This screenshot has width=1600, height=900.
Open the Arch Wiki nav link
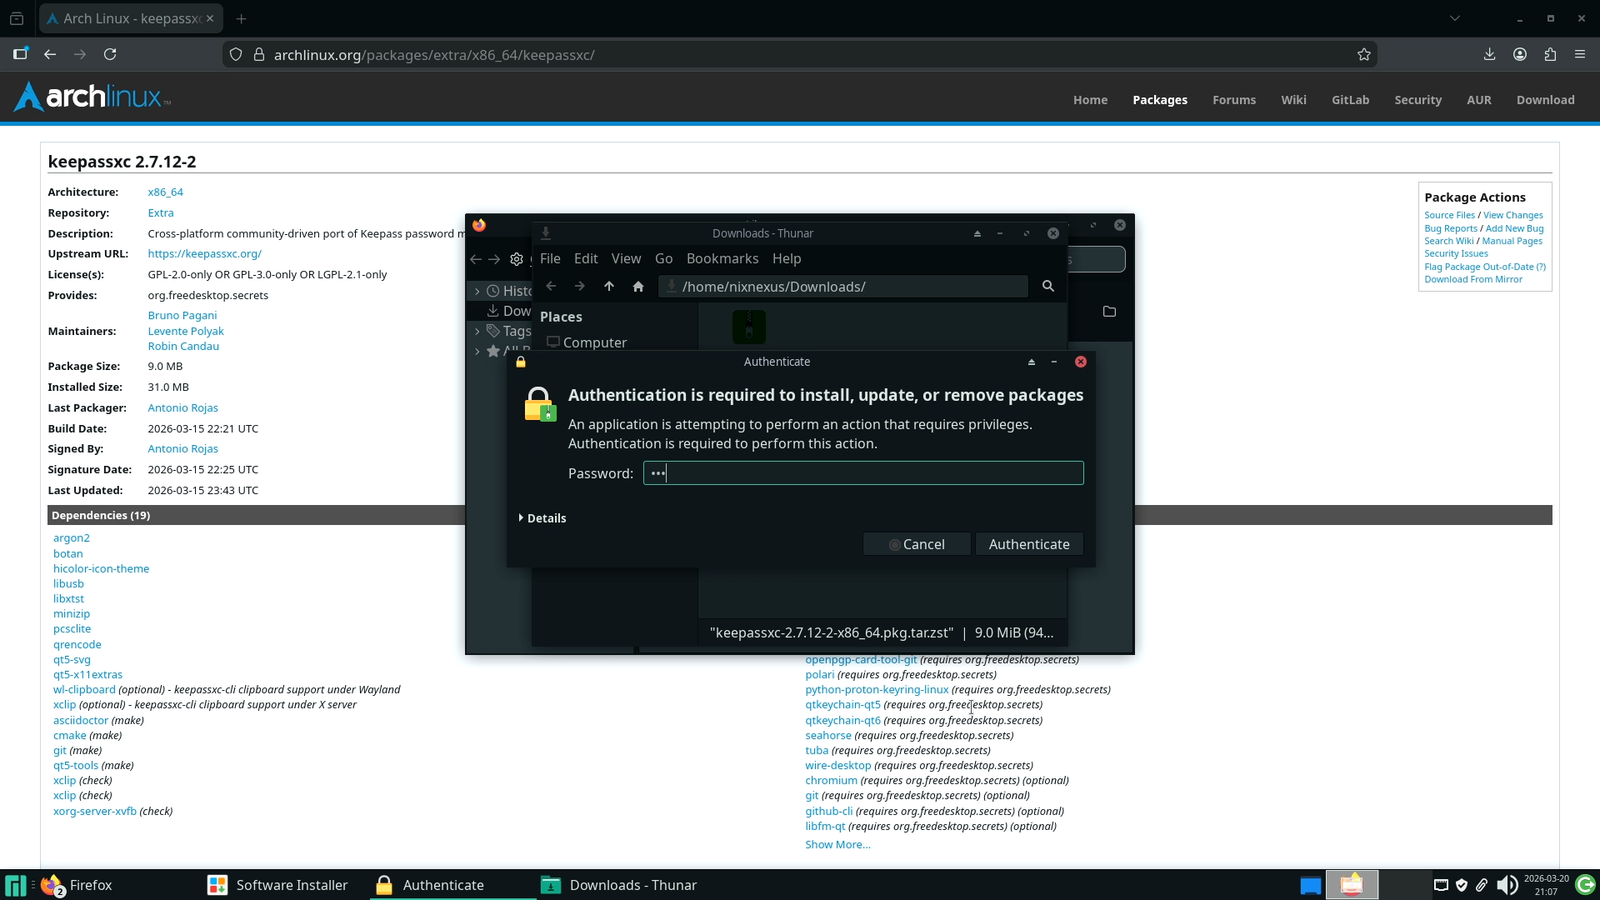(x=1293, y=100)
